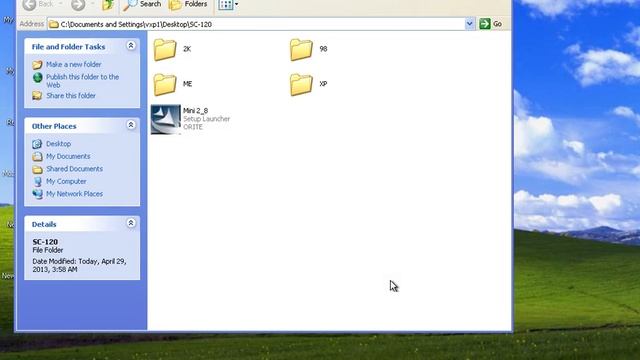Open the 2K folder
Screen dimensions: 640x360
pos(165,49)
